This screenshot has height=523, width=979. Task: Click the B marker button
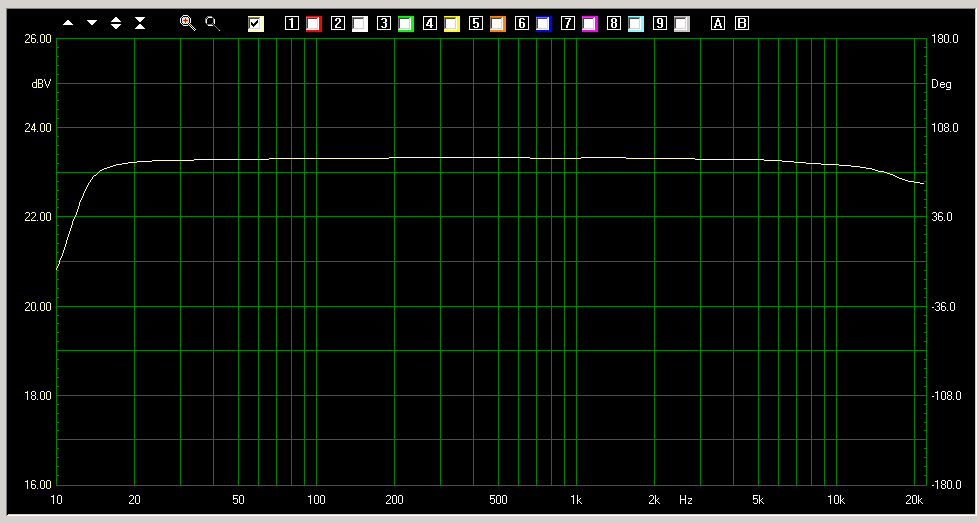[x=742, y=23]
